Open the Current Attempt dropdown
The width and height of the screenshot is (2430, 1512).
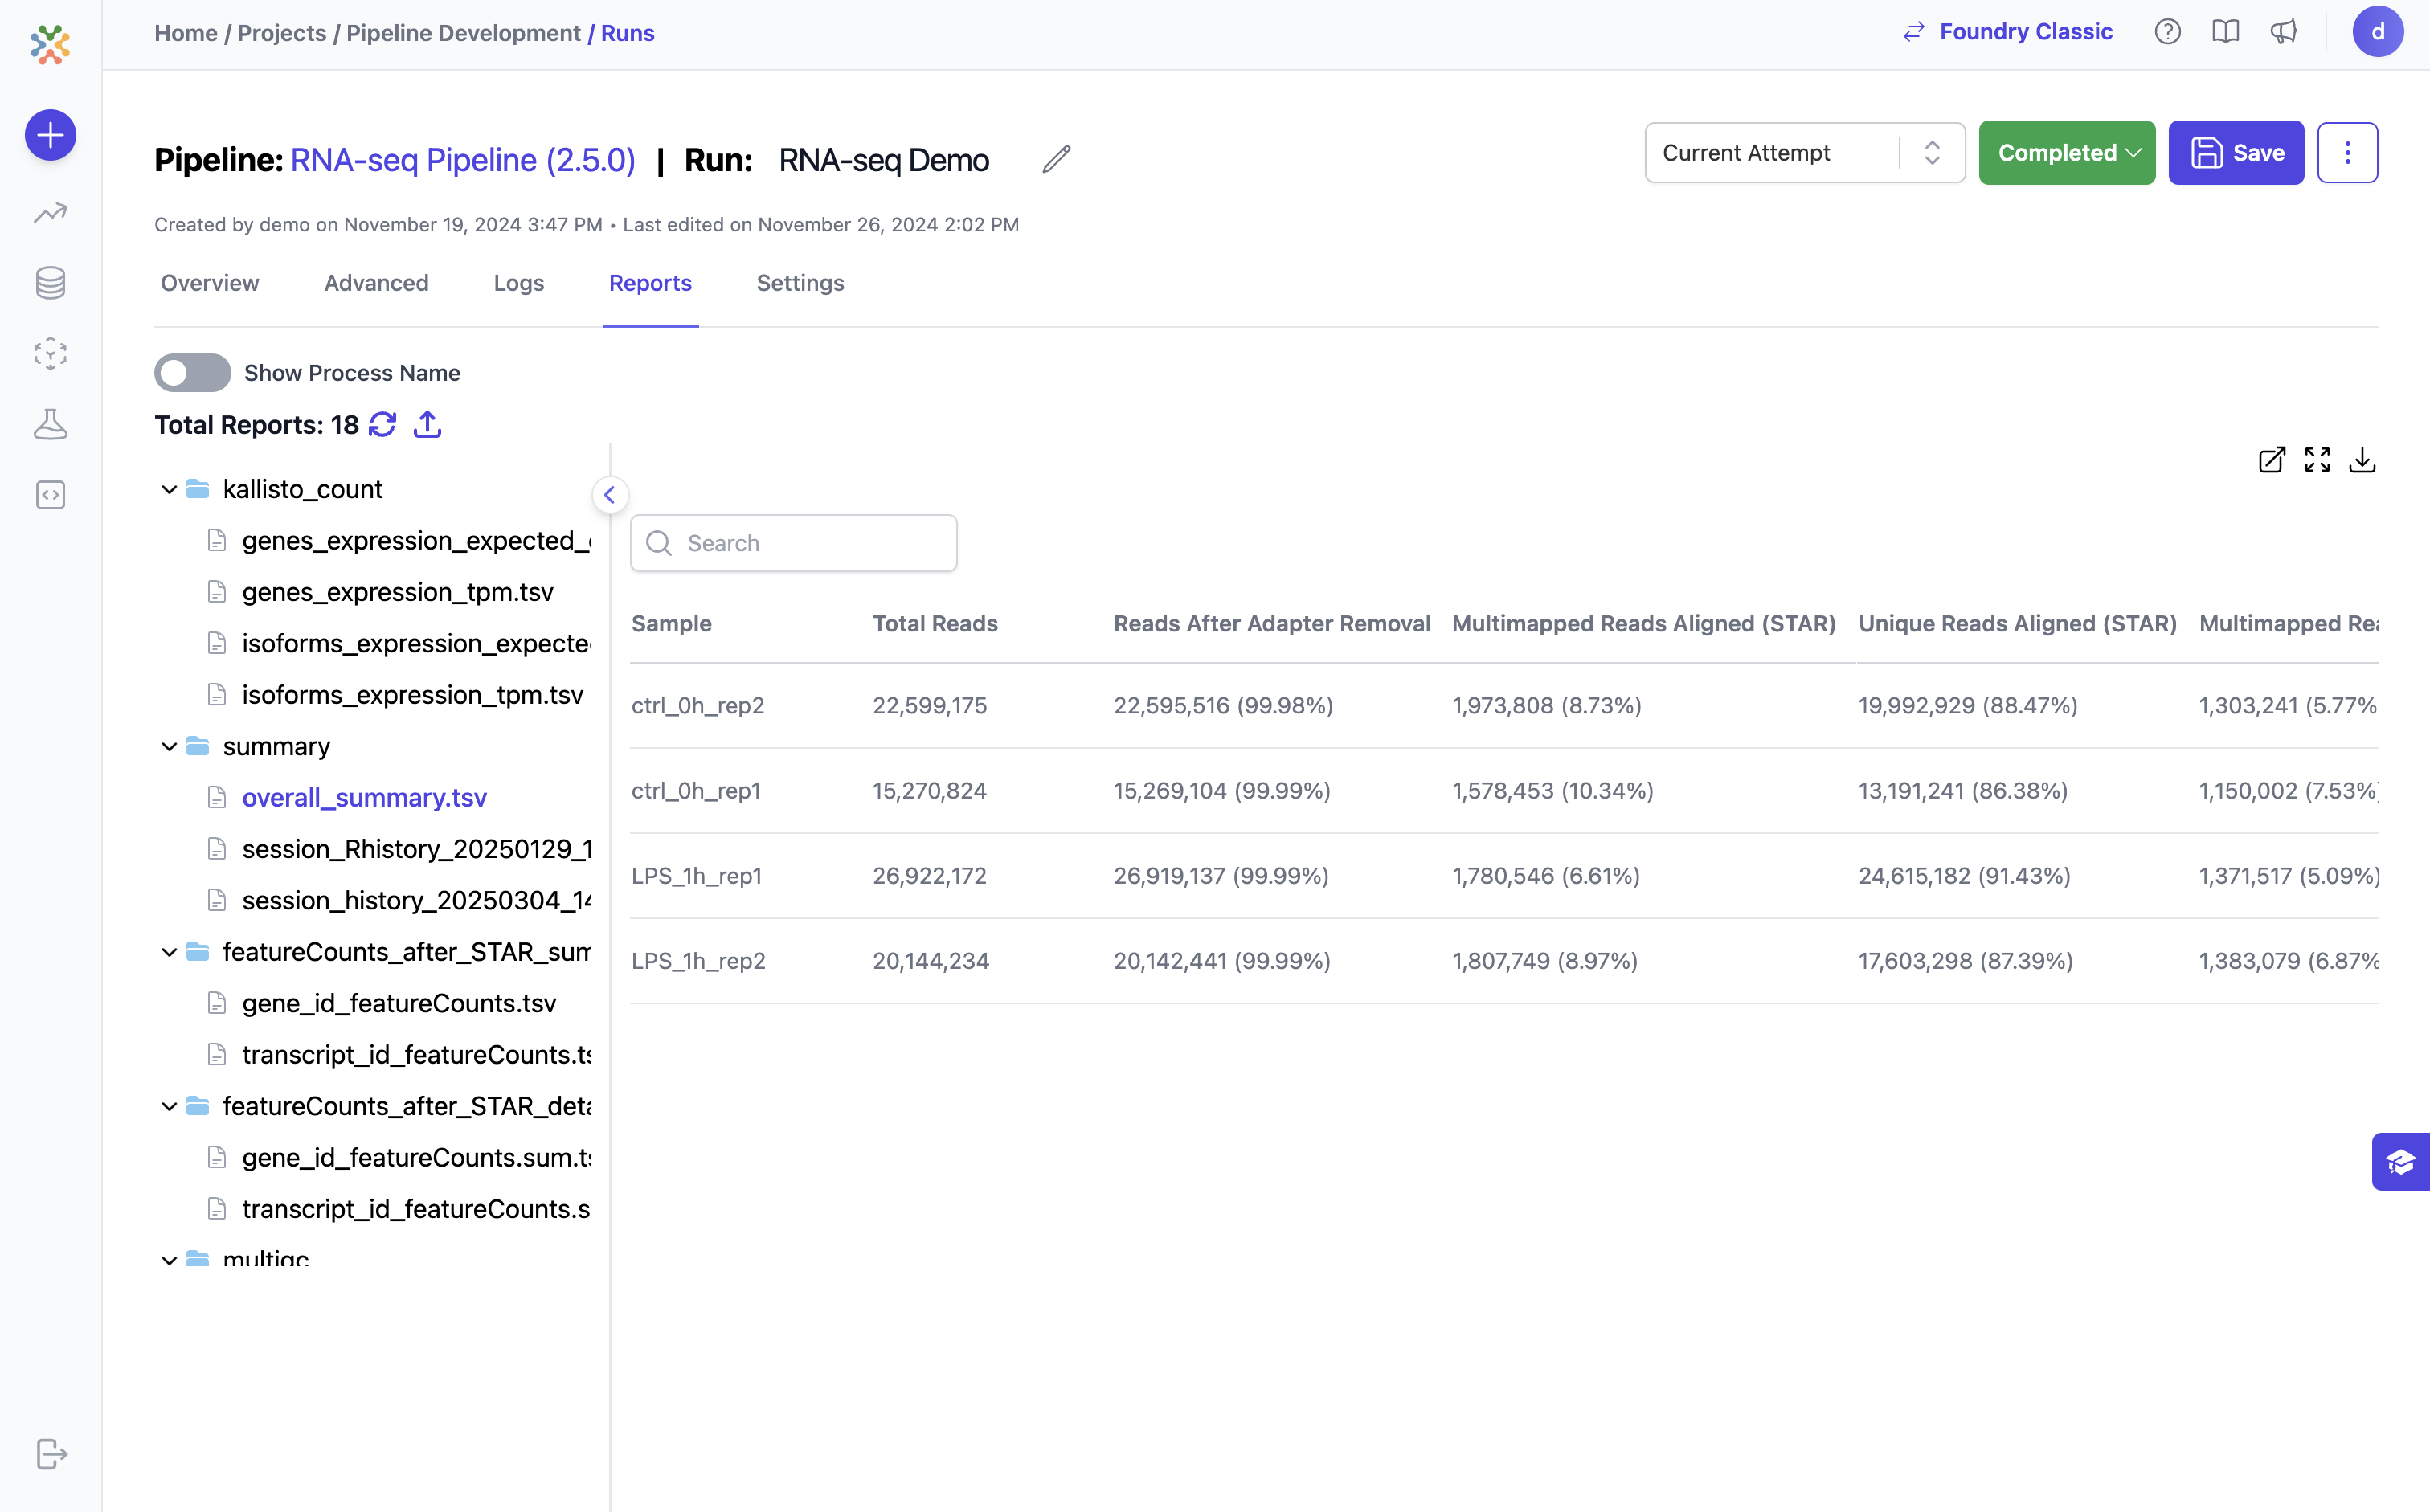click(1804, 153)
